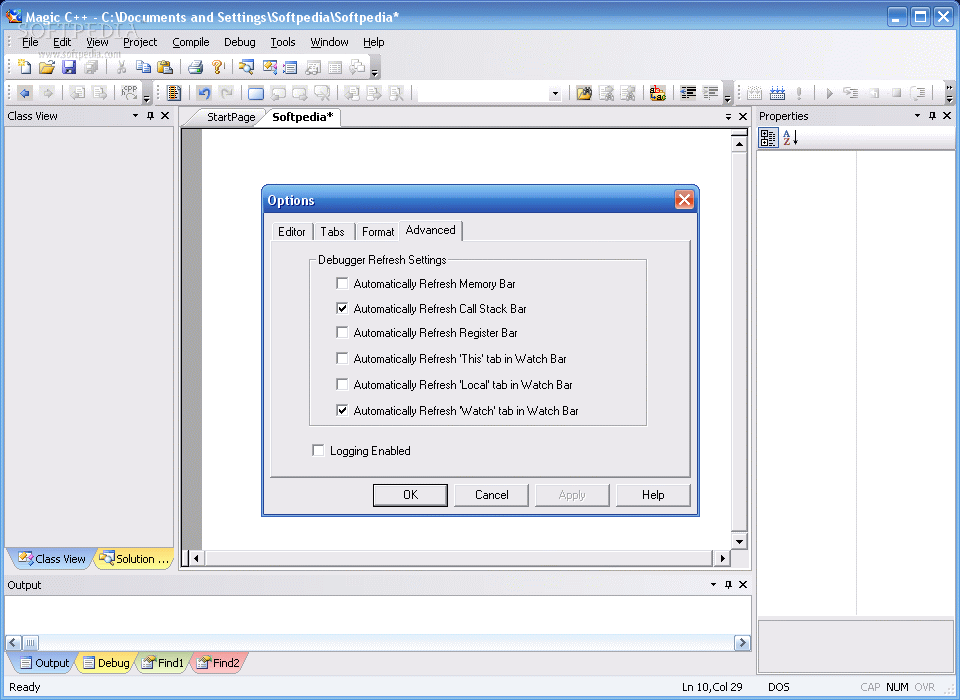Click the decrease indent toolbar icon
The height and width of the screenshot is (700, 960).
(x=688, y=93)
